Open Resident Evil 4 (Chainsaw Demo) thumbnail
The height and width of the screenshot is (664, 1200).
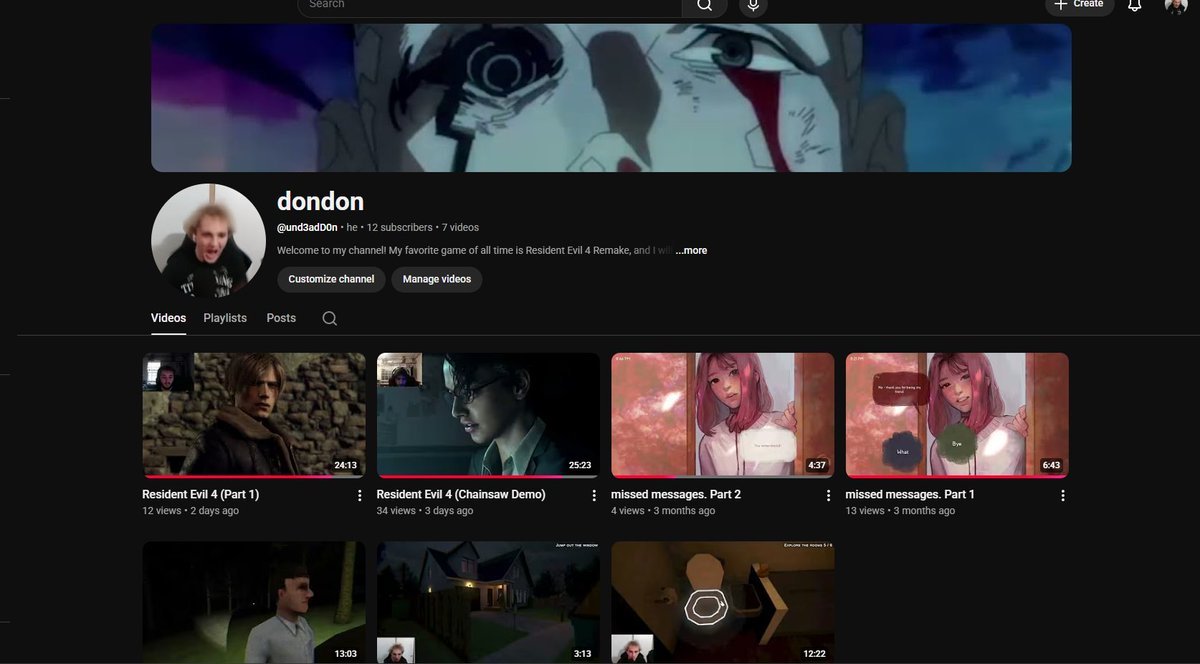[488, 415]
